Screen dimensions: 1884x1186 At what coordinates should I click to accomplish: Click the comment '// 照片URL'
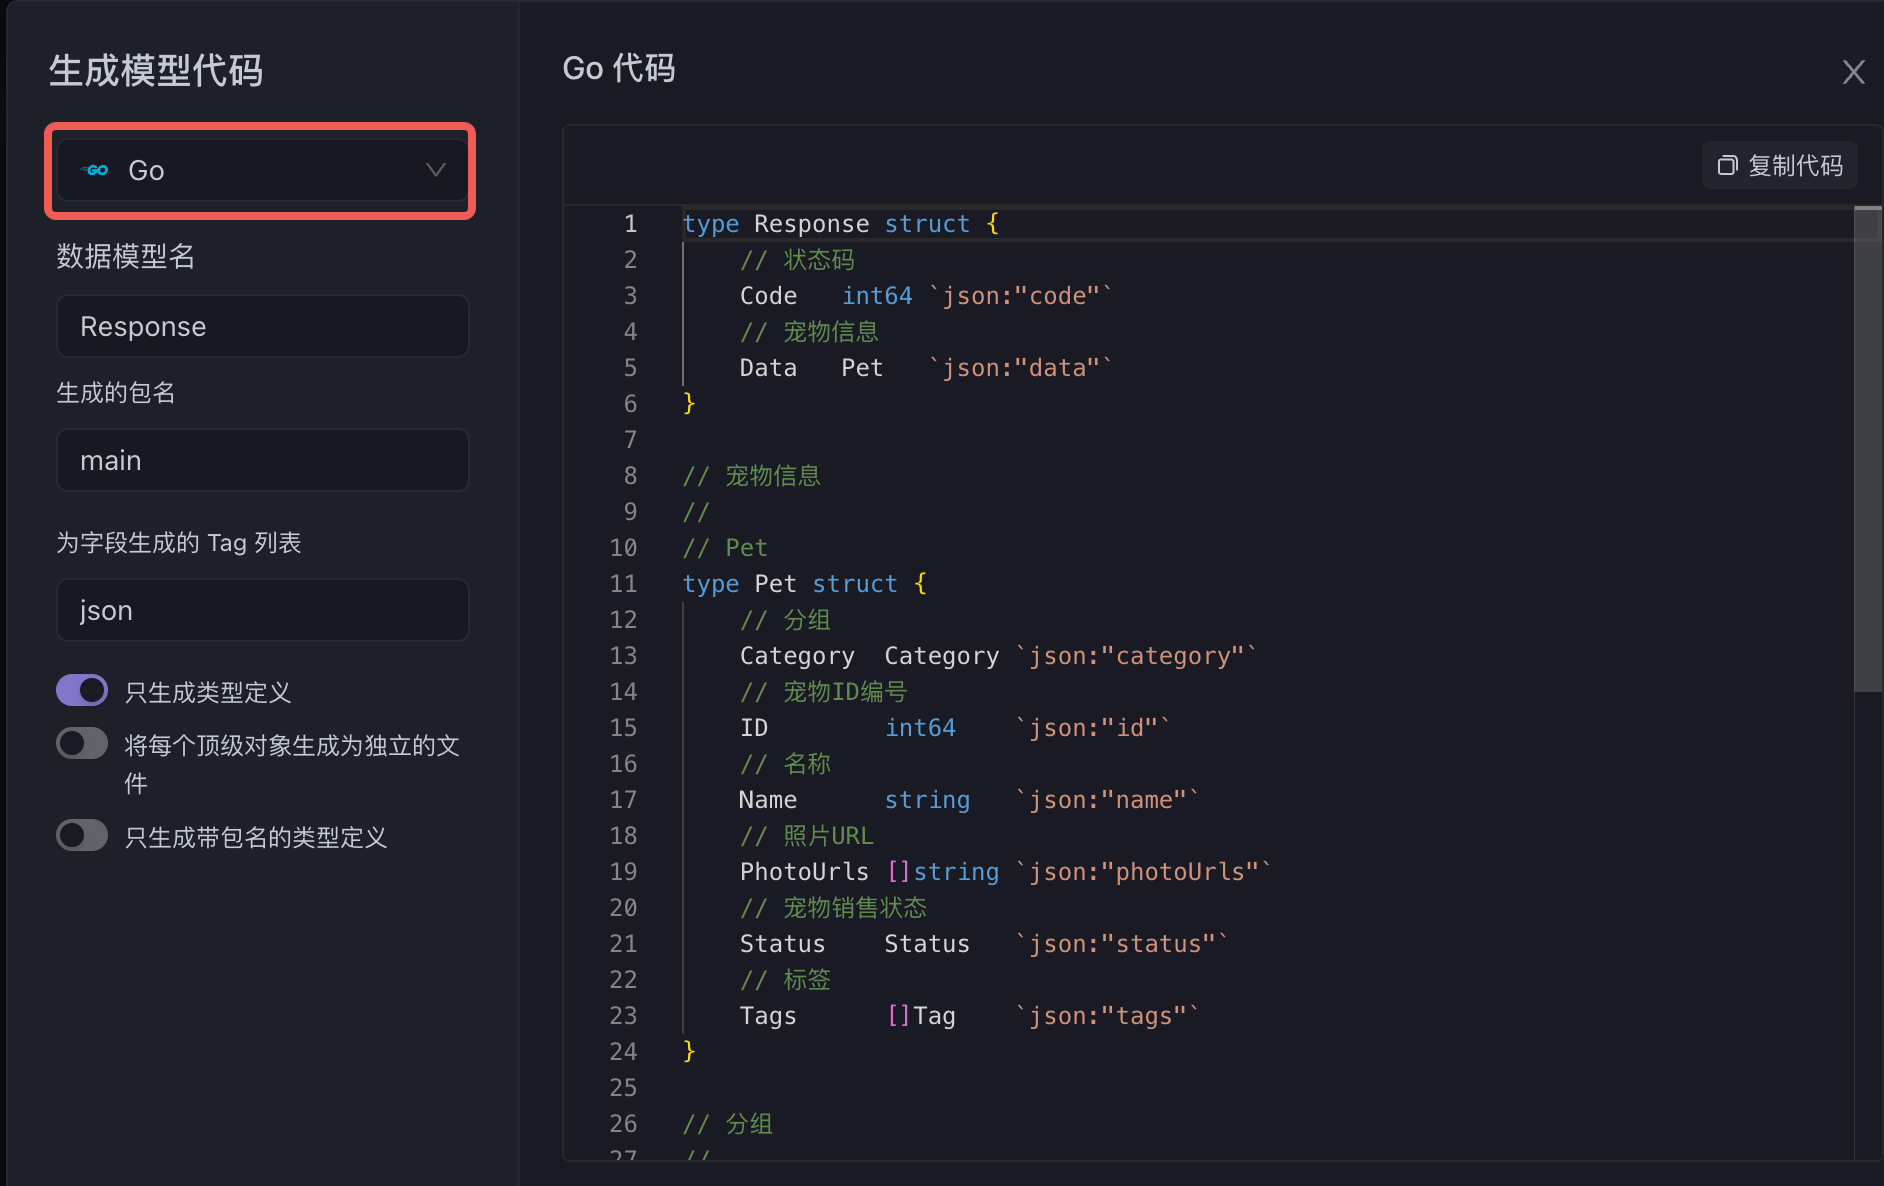coord(807,836)
